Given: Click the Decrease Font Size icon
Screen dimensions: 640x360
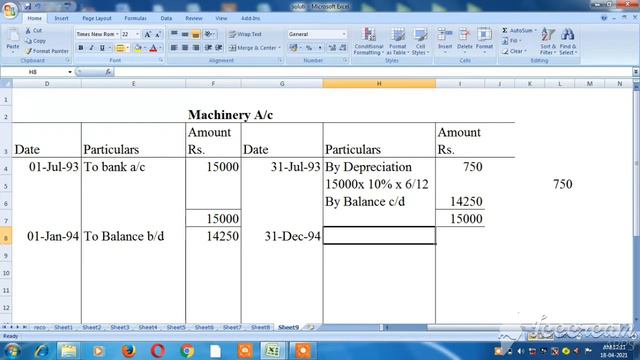Looking at the screenshot, I should pos(158,34).
